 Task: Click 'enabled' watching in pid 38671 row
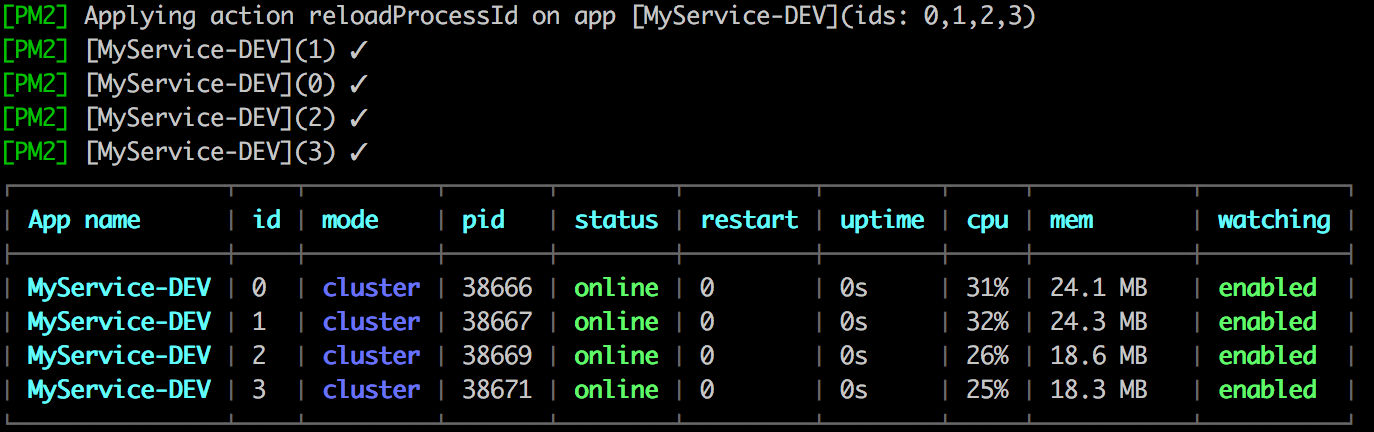(x=1267, y=390)
